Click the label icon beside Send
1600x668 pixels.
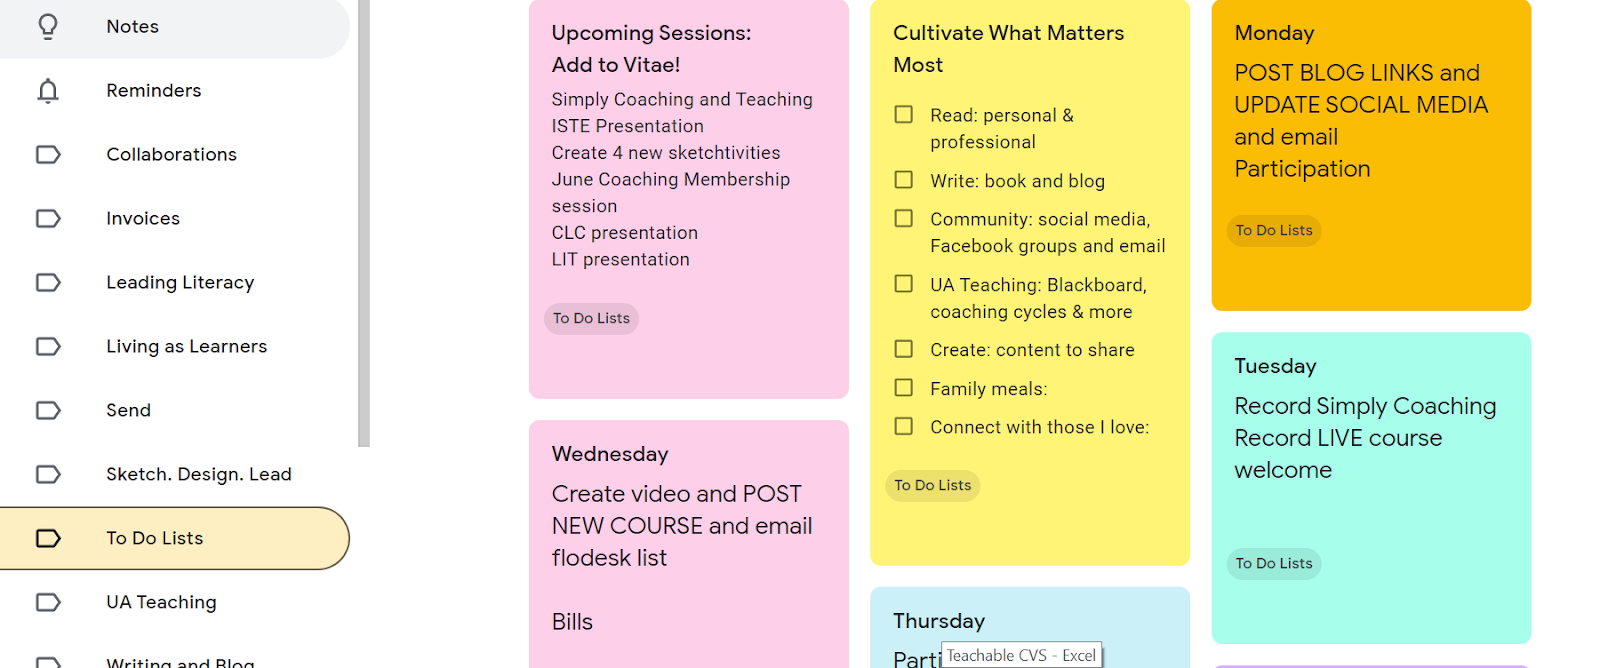[x=47, y=410]
